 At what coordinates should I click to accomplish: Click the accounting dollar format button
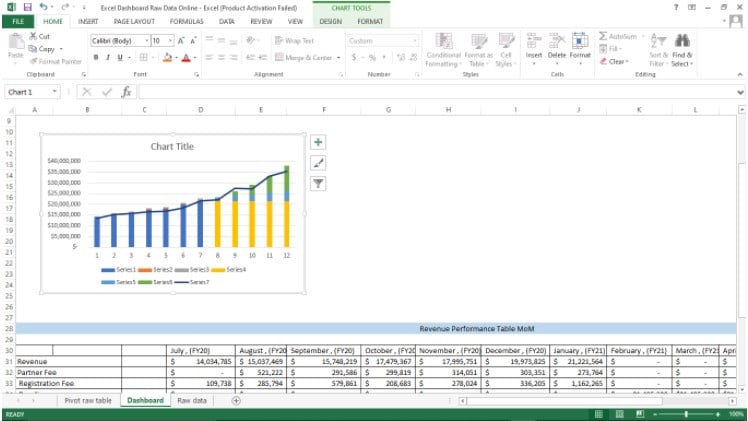(x=354, y=58)
